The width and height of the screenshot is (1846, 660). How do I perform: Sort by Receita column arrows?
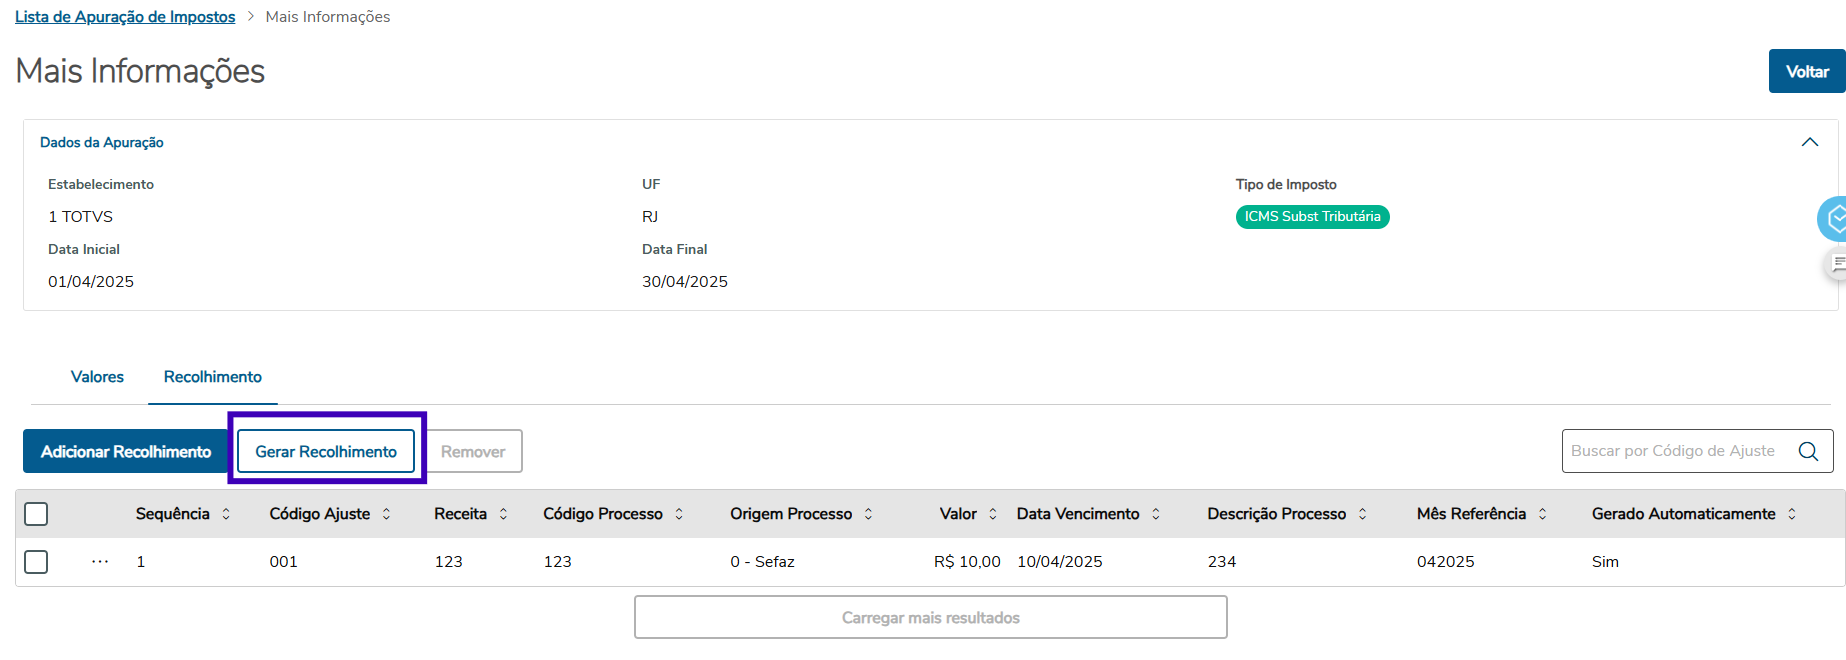(x=503, y=514)
